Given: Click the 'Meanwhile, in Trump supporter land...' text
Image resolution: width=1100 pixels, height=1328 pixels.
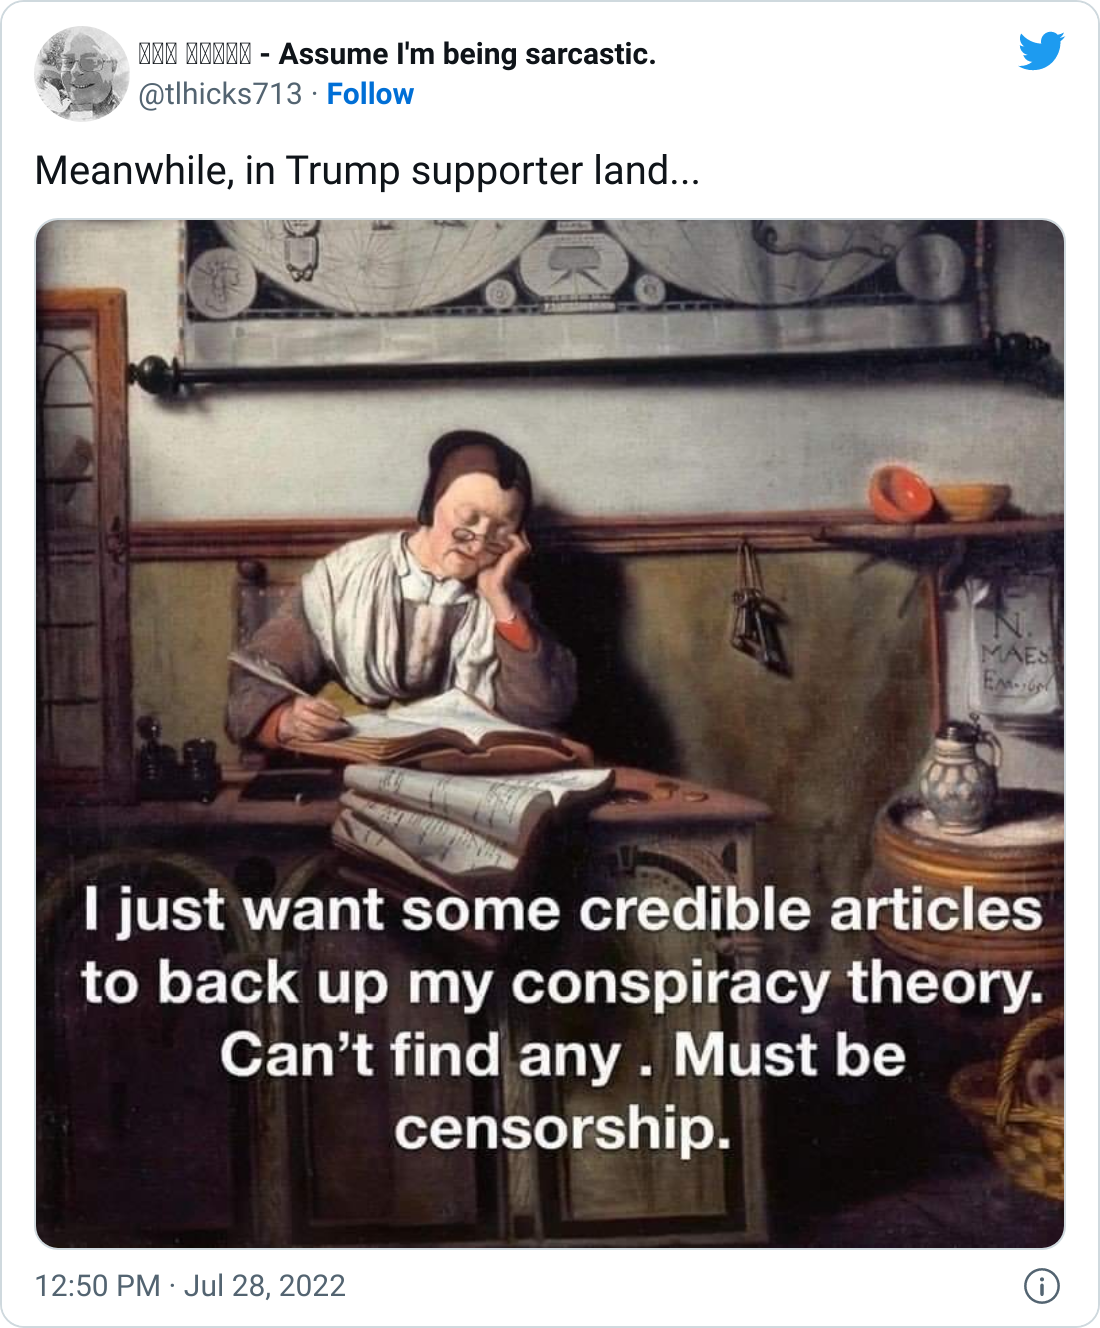Looking at the screenshot, I should click(367, 171).
